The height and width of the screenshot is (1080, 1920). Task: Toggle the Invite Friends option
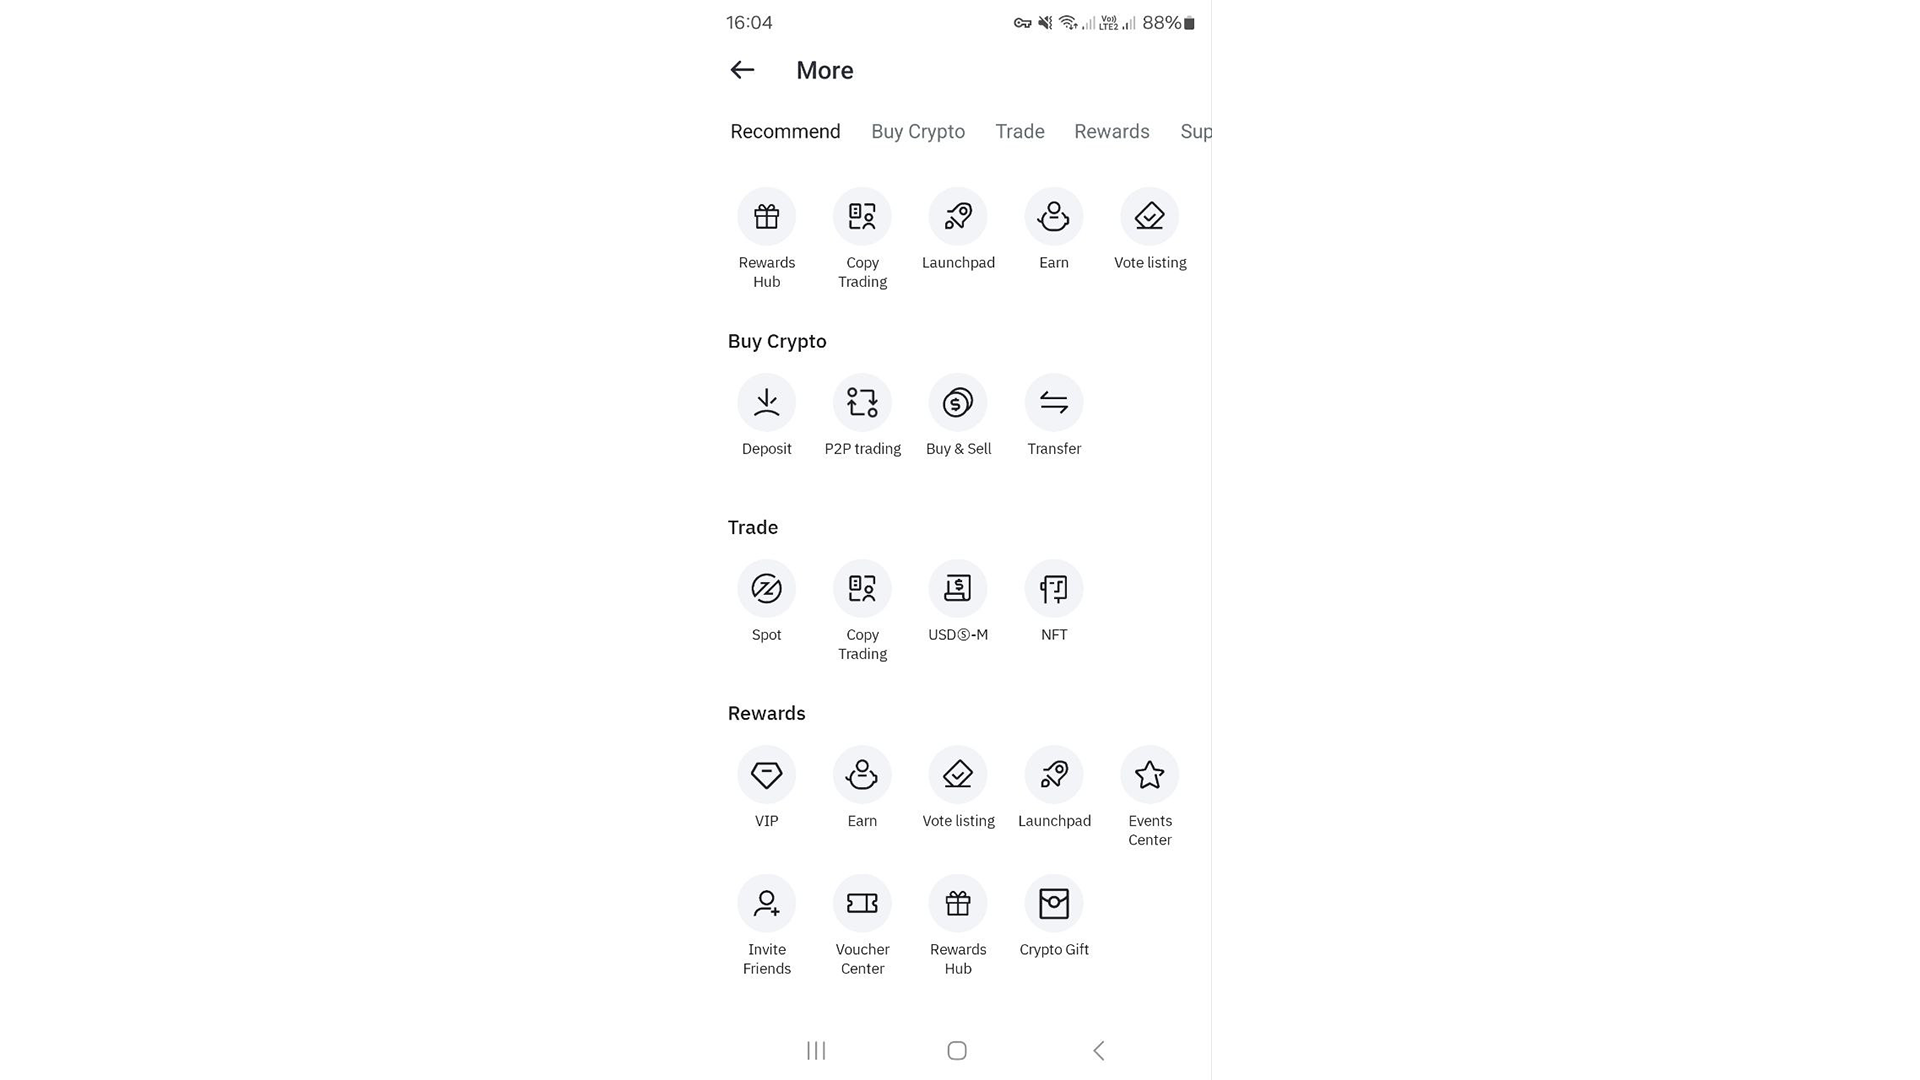click(766, 903)
